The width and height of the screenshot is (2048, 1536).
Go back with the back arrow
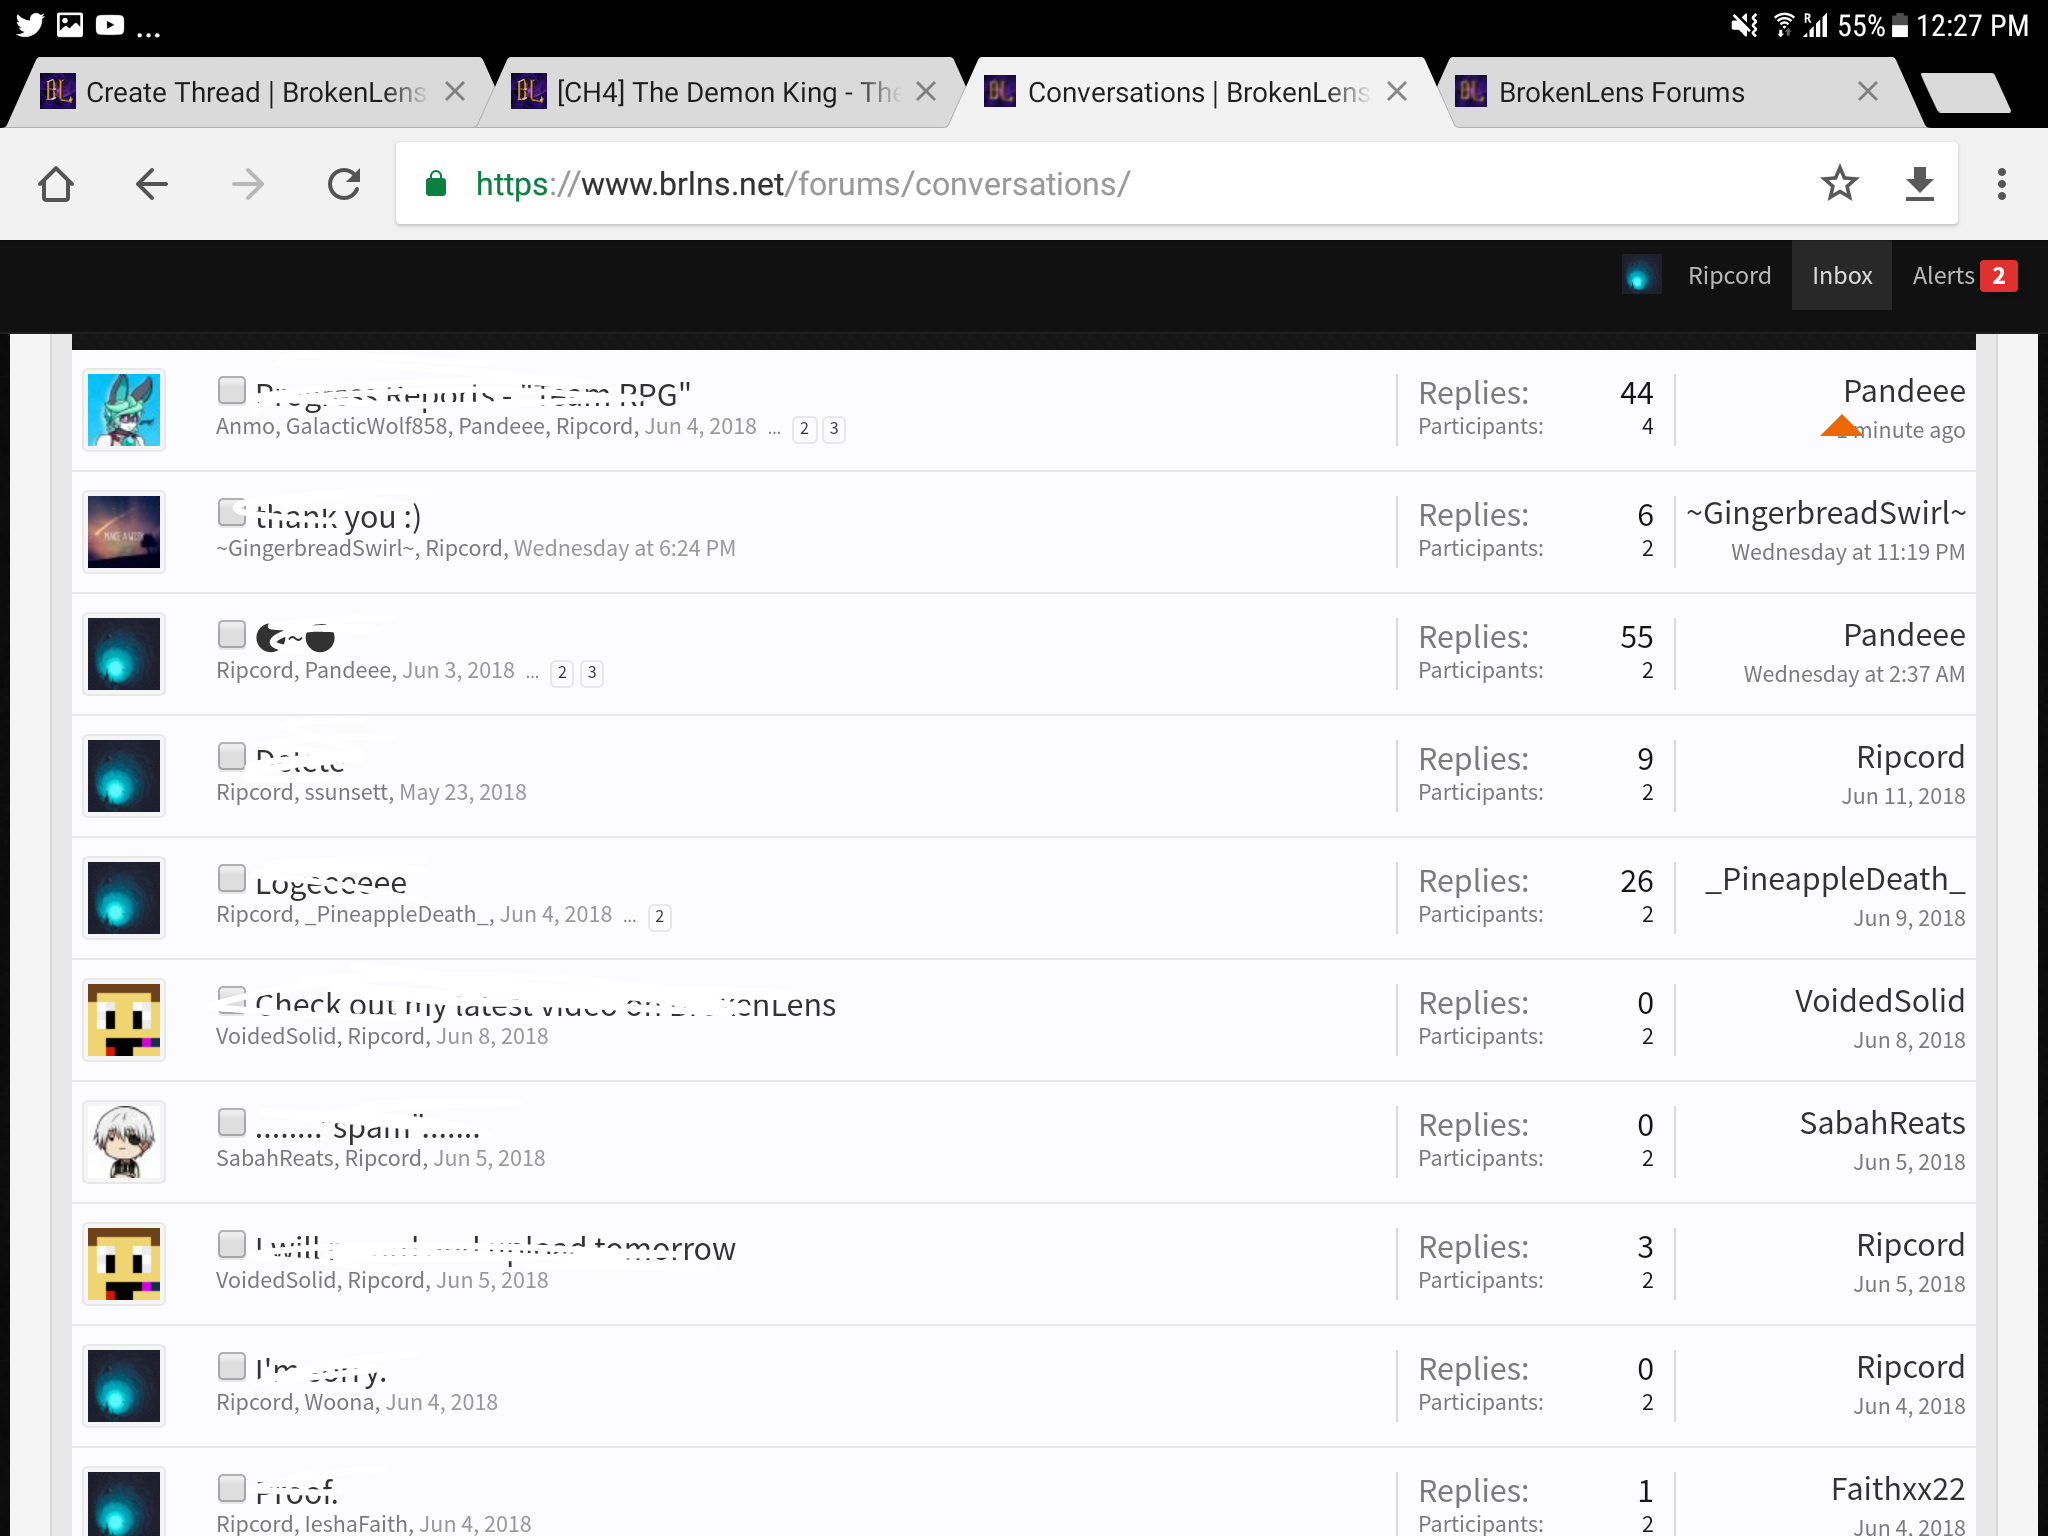pos(151,184)
